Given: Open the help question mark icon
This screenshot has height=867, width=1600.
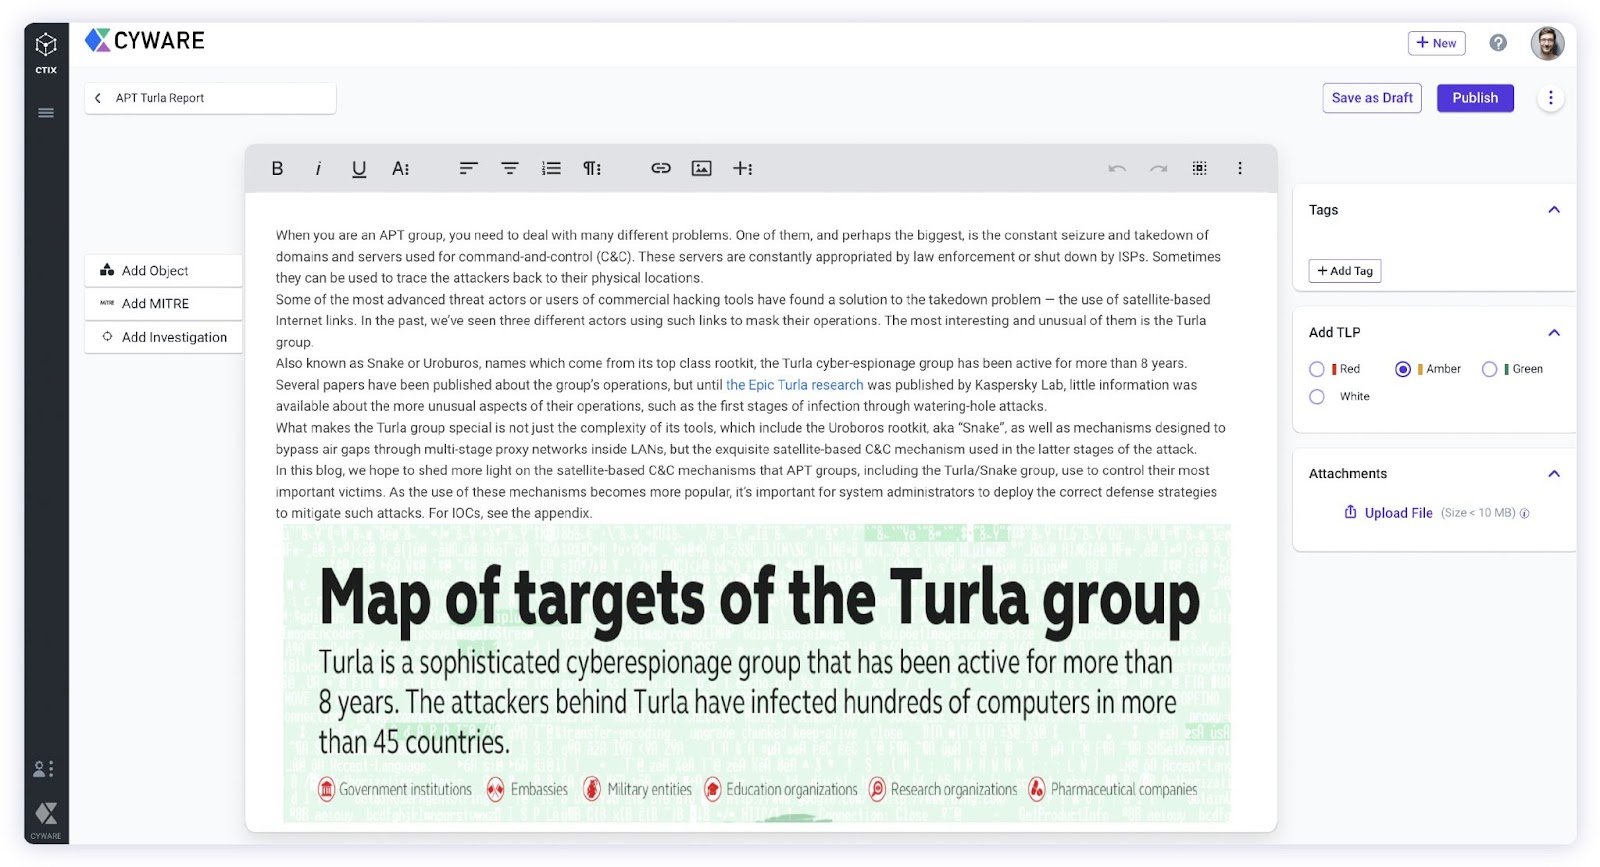Looking at the screenshot, I should click(x=1498, y=43).
